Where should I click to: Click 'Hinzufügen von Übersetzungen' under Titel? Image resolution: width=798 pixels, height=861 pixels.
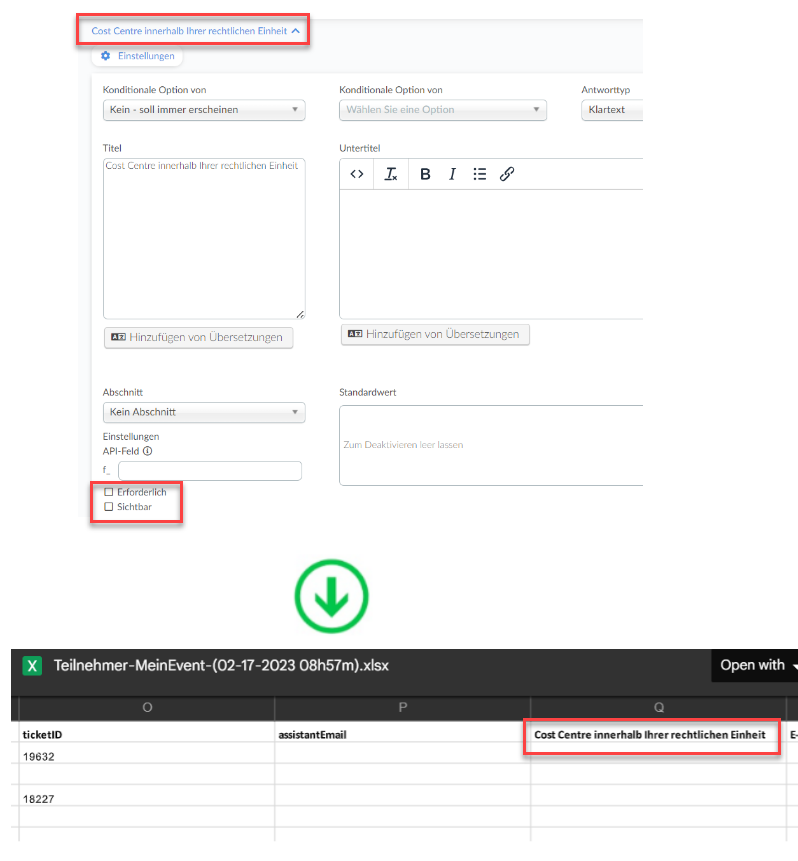pos(198,337)
